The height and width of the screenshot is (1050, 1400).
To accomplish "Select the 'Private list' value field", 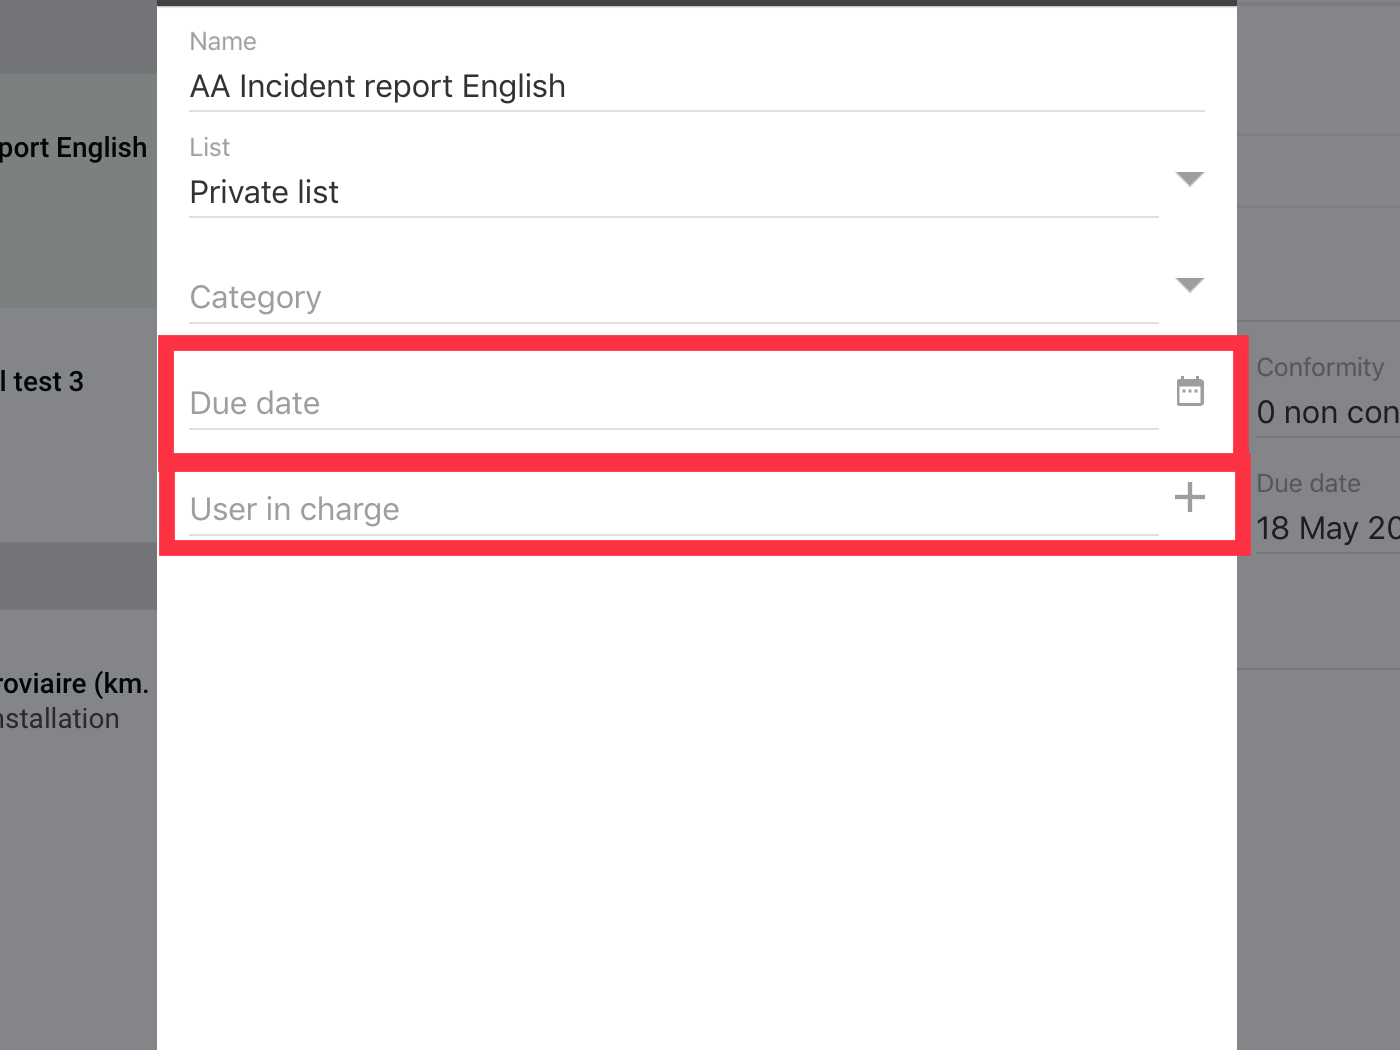I will pos(674,192).
